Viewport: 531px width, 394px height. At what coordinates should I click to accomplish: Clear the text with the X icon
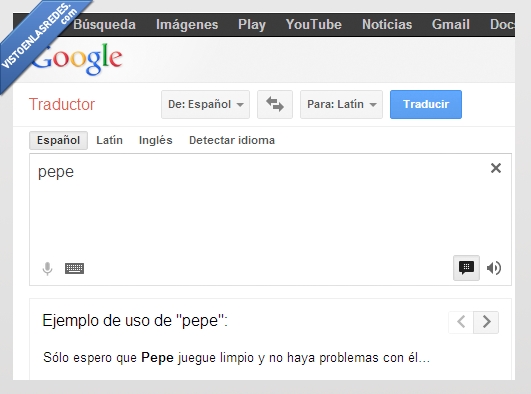(x=496, y=168)
